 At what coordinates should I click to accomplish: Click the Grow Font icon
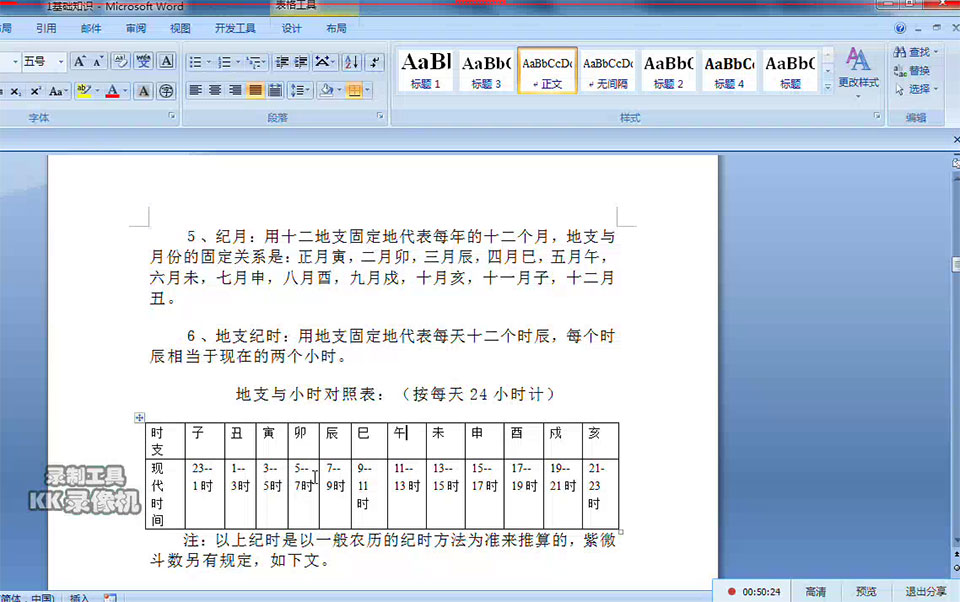point(80,61)
